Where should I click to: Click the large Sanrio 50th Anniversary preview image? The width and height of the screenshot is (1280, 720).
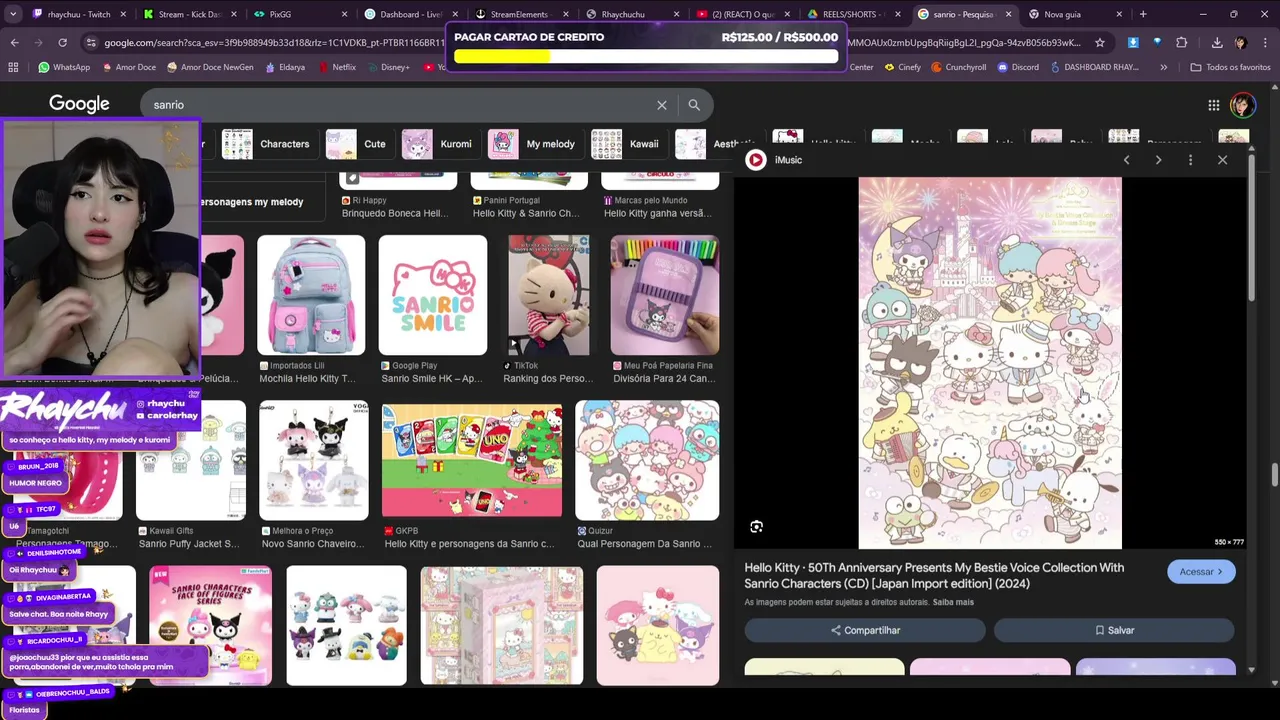coord(990,363)
